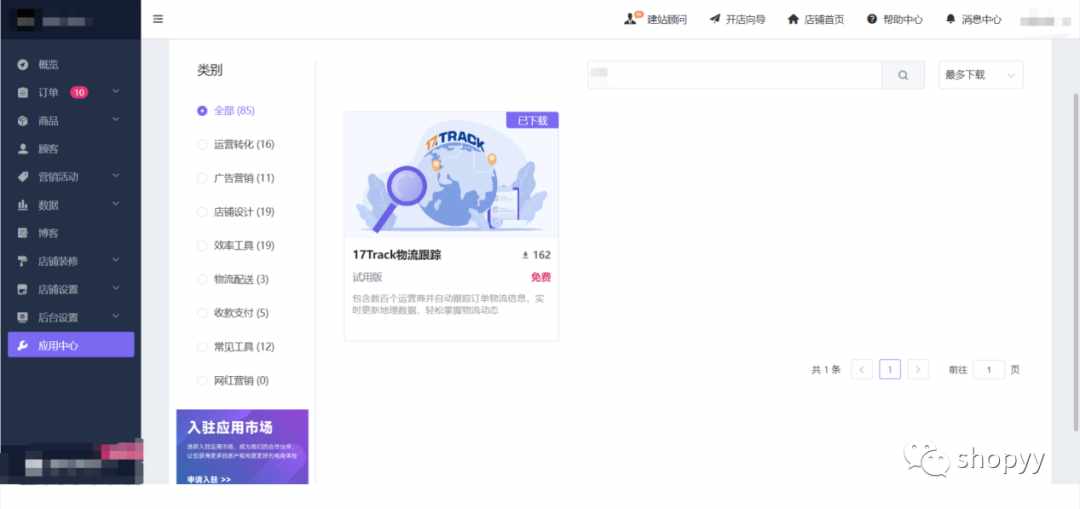Expand the 店铺设置 sidebar submenu
Image resolution: width=1080 pixels, height=509 pixels.
(x=116, y=289)
